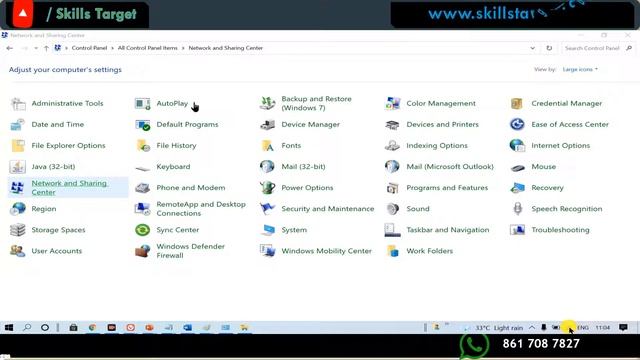
Task: Go back with the Back arrow
Action: pos(10,48)
